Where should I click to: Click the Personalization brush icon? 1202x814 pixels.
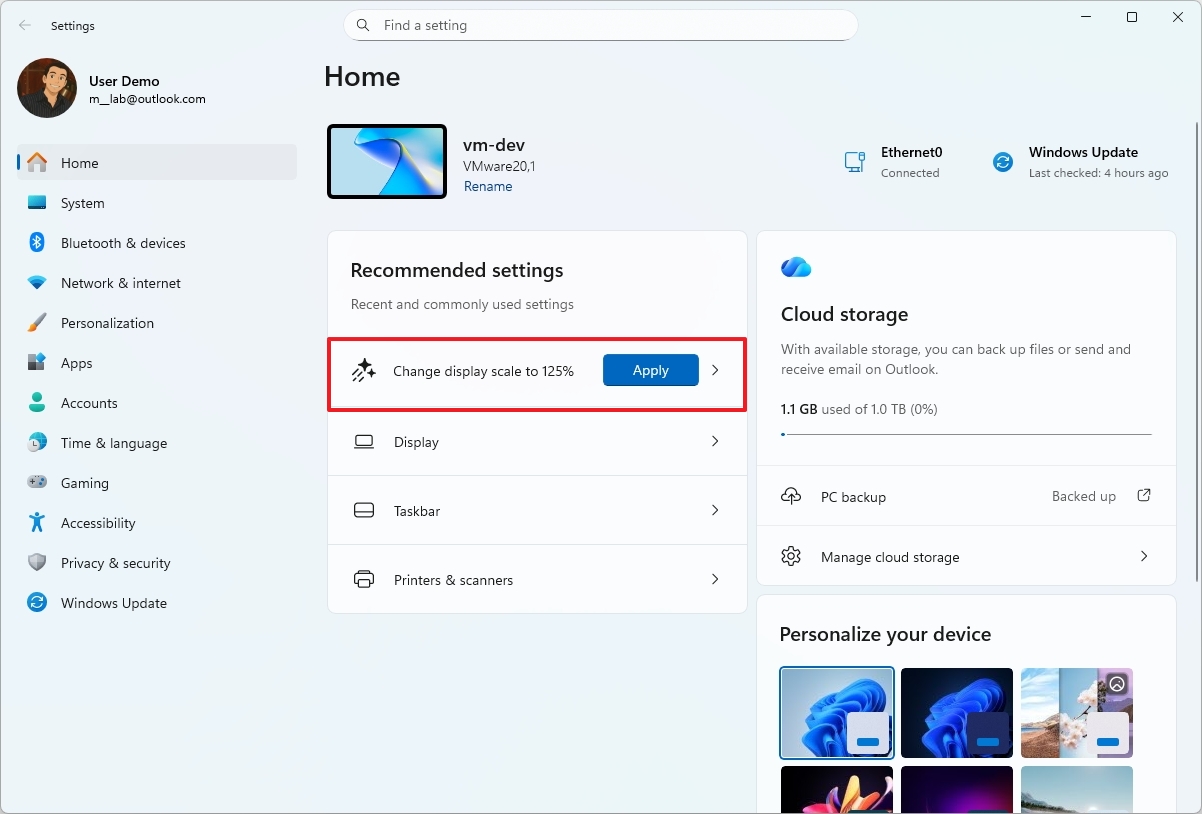[38, 323]
